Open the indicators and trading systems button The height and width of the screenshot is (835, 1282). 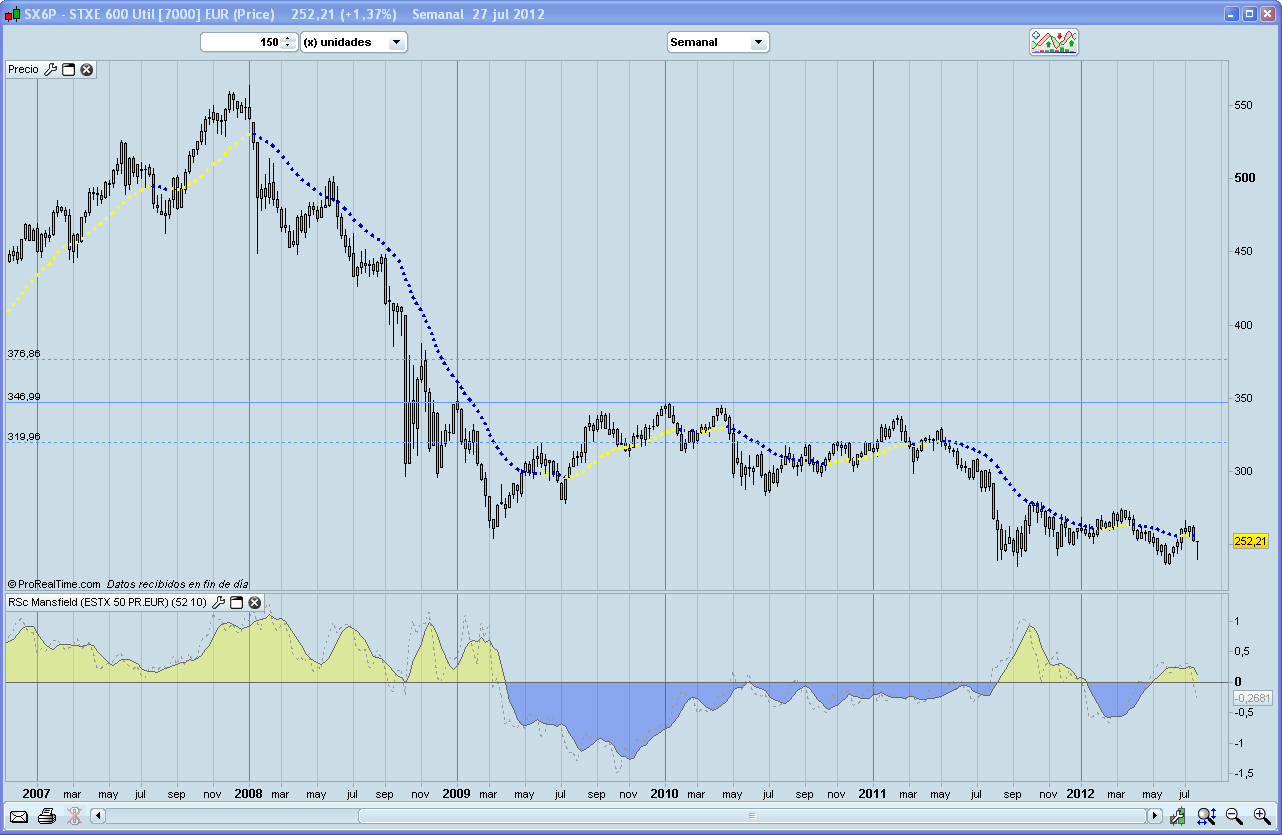[x=1054, y=42]
